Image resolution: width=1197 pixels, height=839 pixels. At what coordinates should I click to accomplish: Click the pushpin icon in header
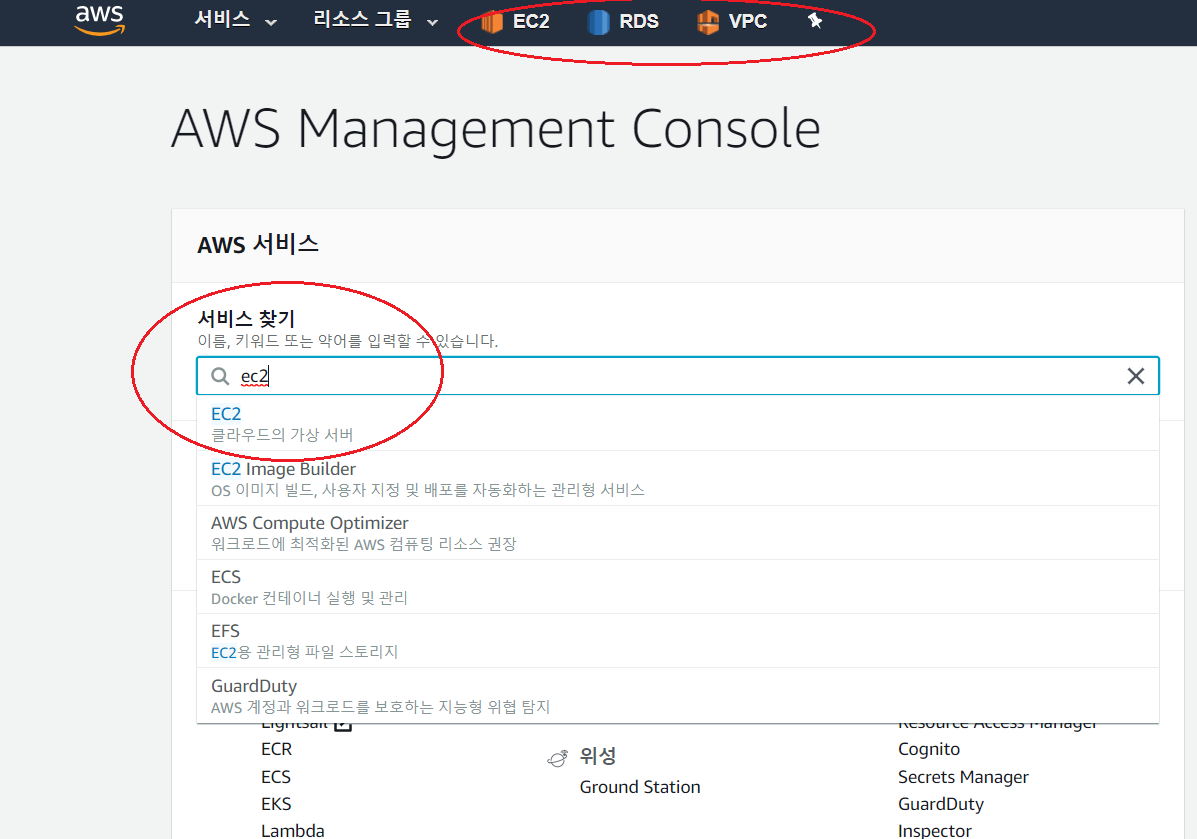815,21
